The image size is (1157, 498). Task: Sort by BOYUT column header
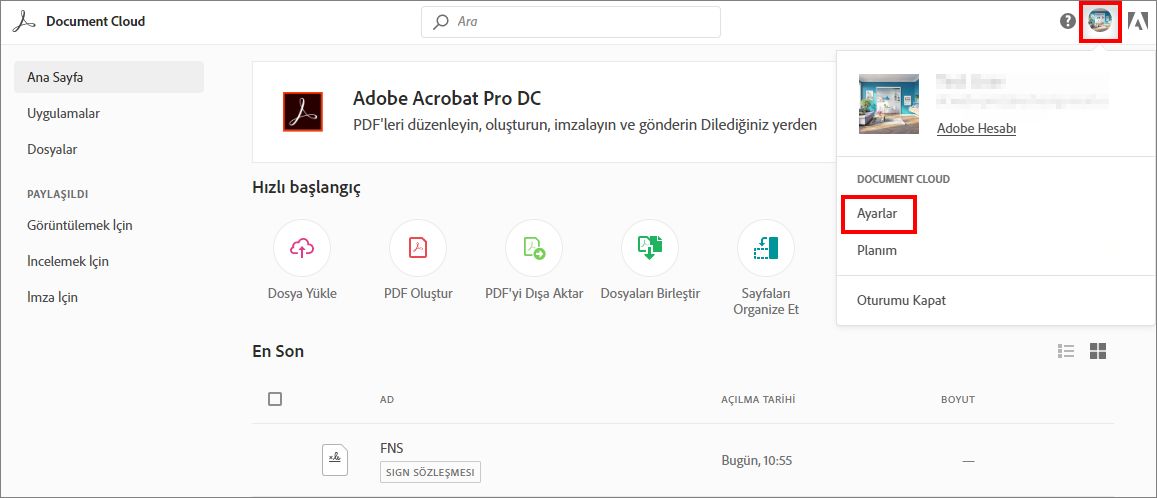[x=958, y=399]
